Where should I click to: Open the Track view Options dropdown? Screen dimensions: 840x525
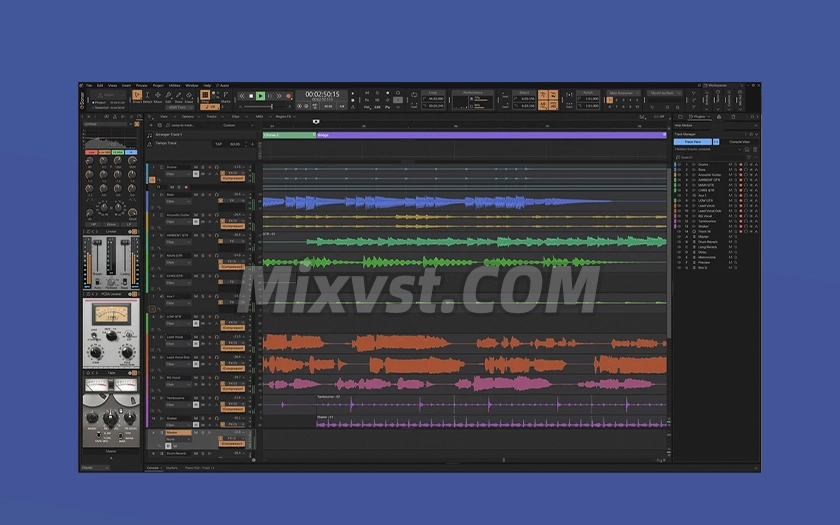(x=189, y=116)
